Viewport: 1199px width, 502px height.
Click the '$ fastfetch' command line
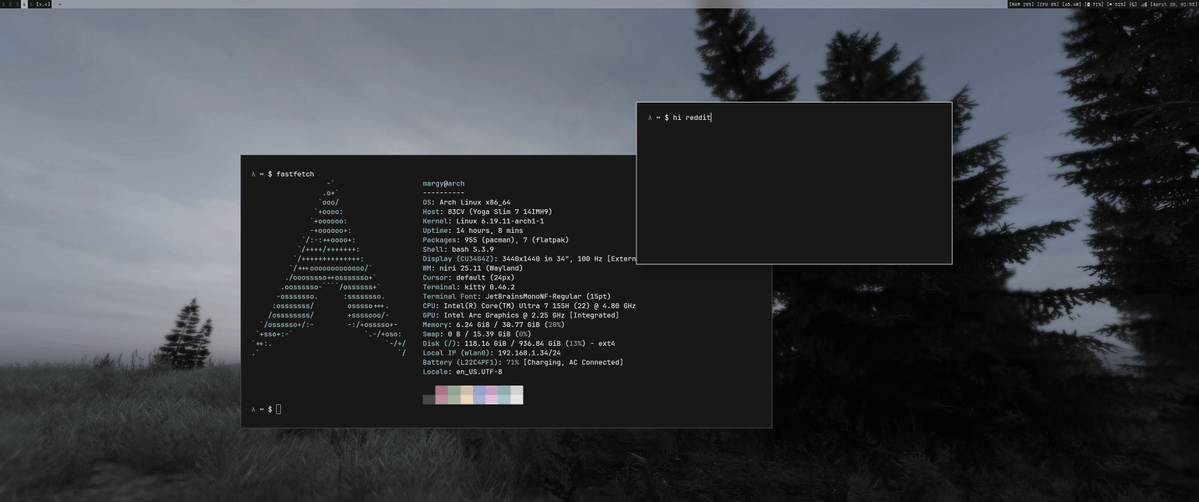point(282,174)
